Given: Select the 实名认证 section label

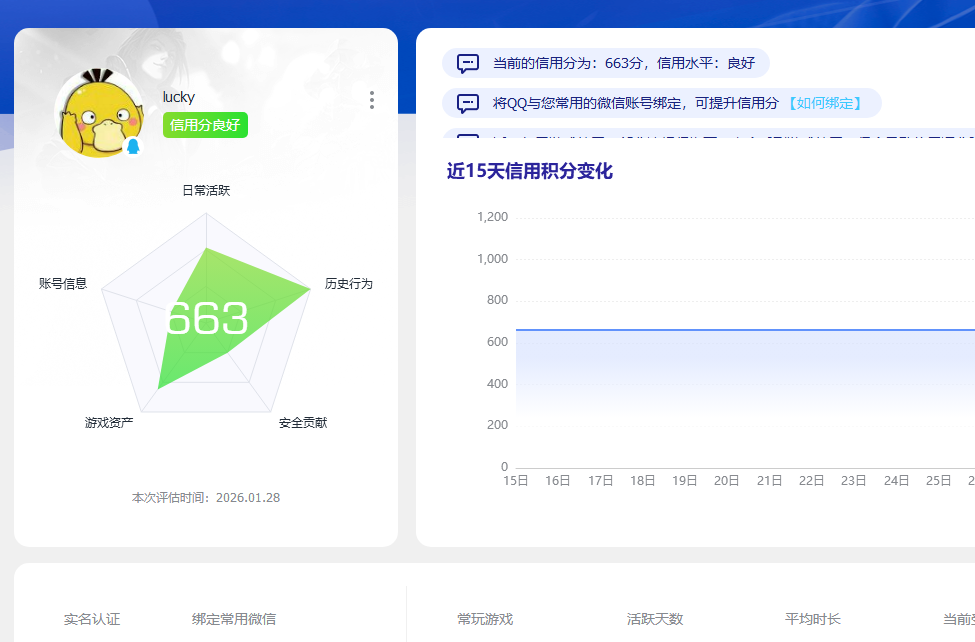Looking at the screenshot, I should pyautogui.click(x=95, y=620).
